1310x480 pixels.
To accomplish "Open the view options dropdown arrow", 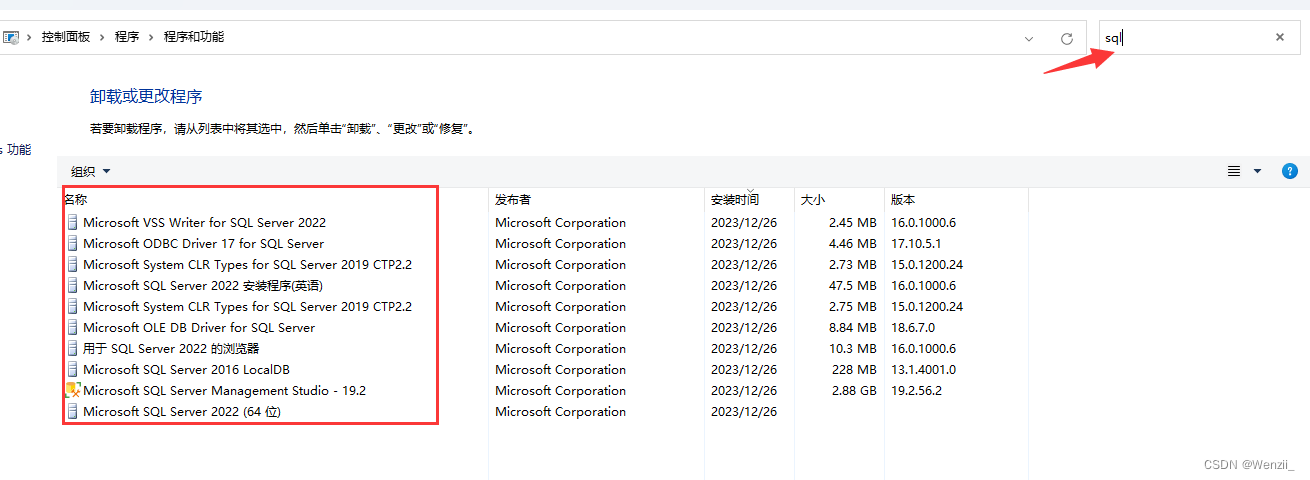I will point(1257,171).
